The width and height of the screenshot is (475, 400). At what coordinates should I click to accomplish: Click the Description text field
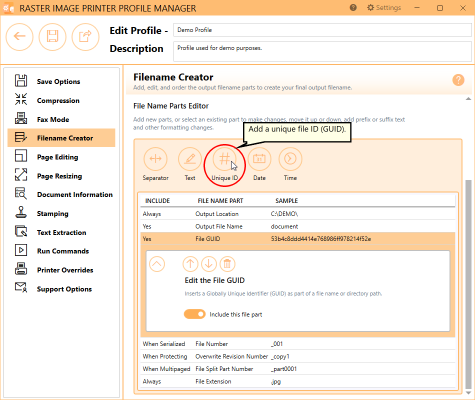pyautogui.click(x=322, y=51)
